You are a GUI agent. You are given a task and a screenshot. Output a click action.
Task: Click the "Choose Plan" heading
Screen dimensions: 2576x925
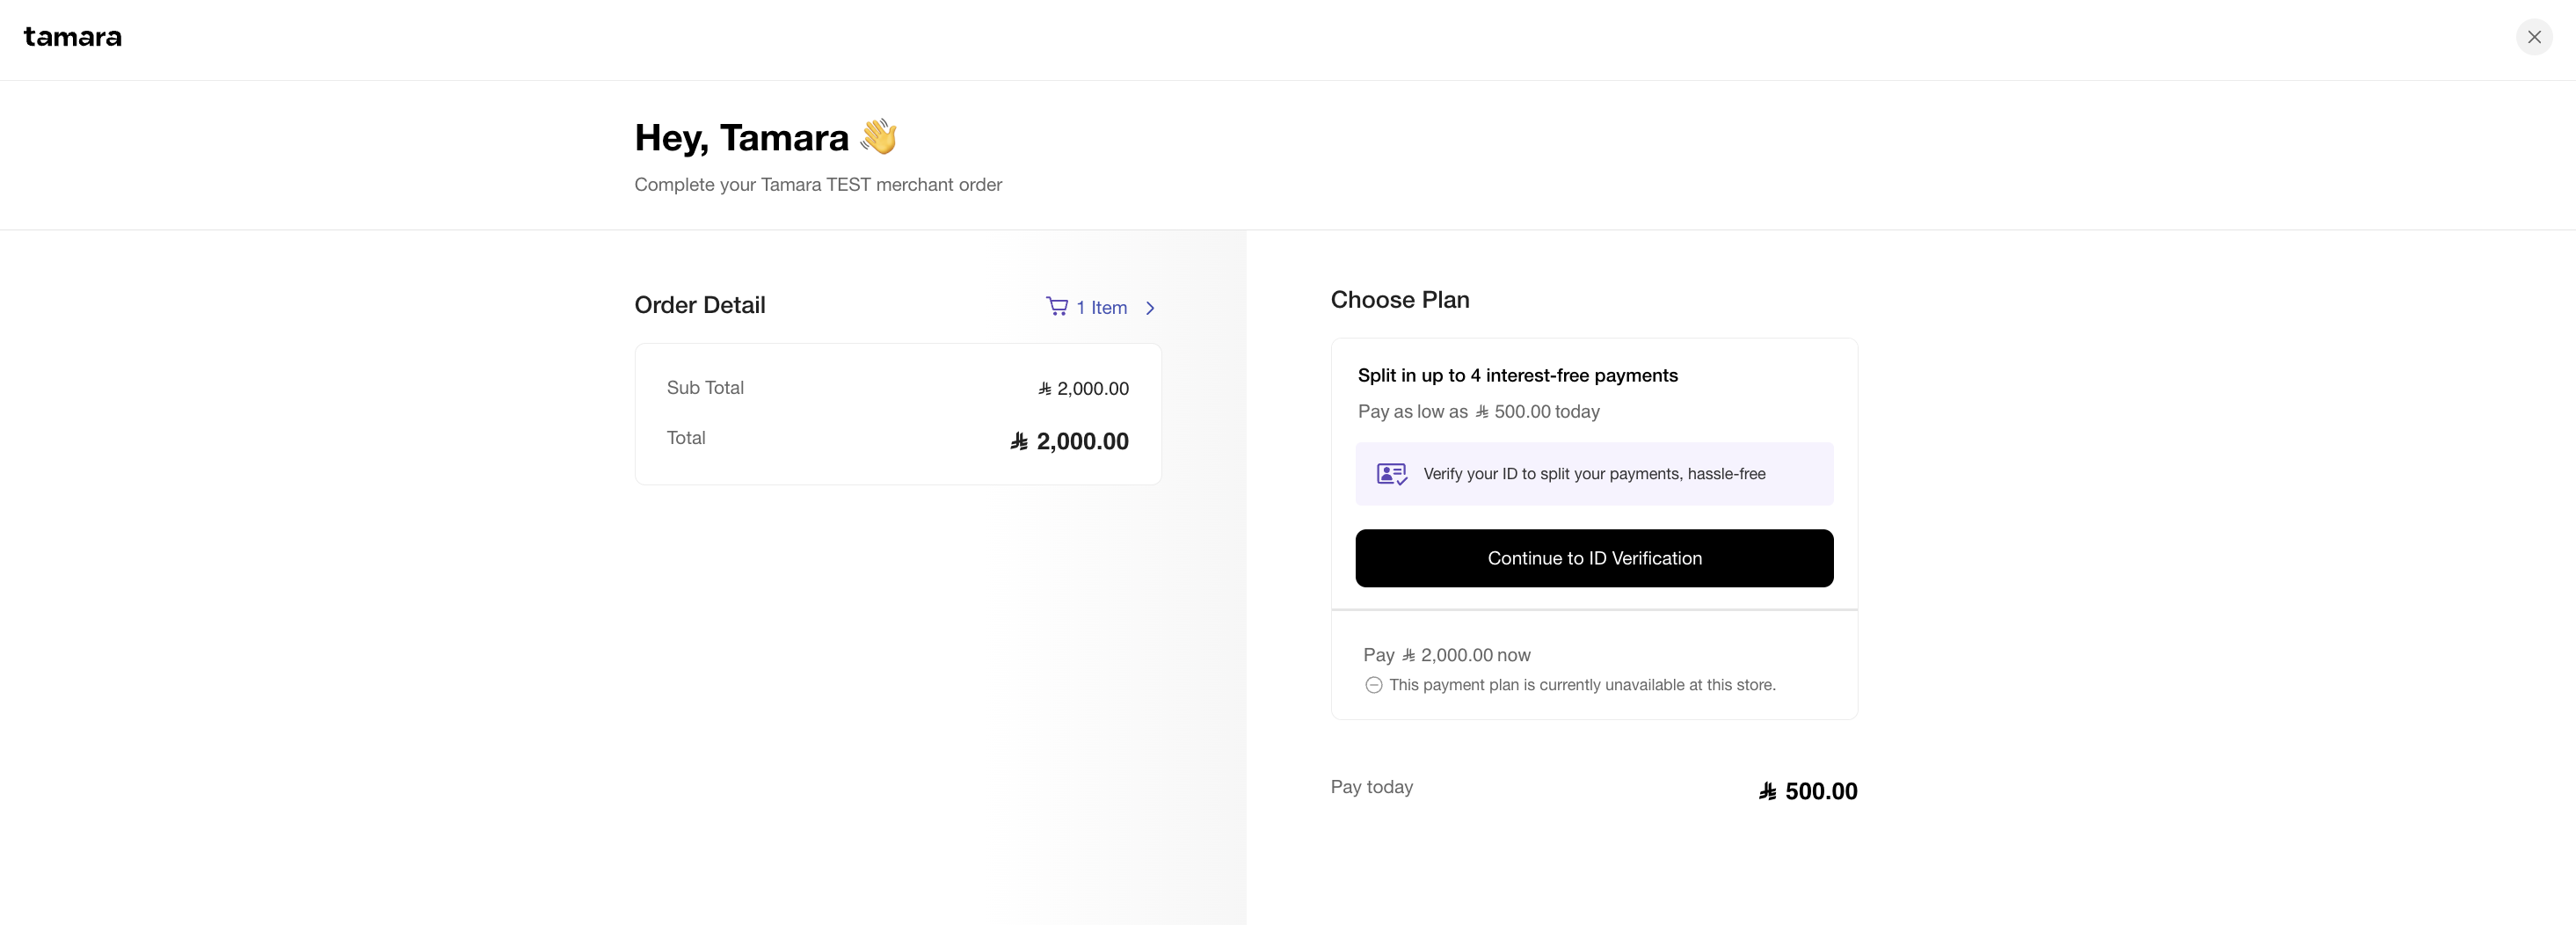pos(1399,300)
